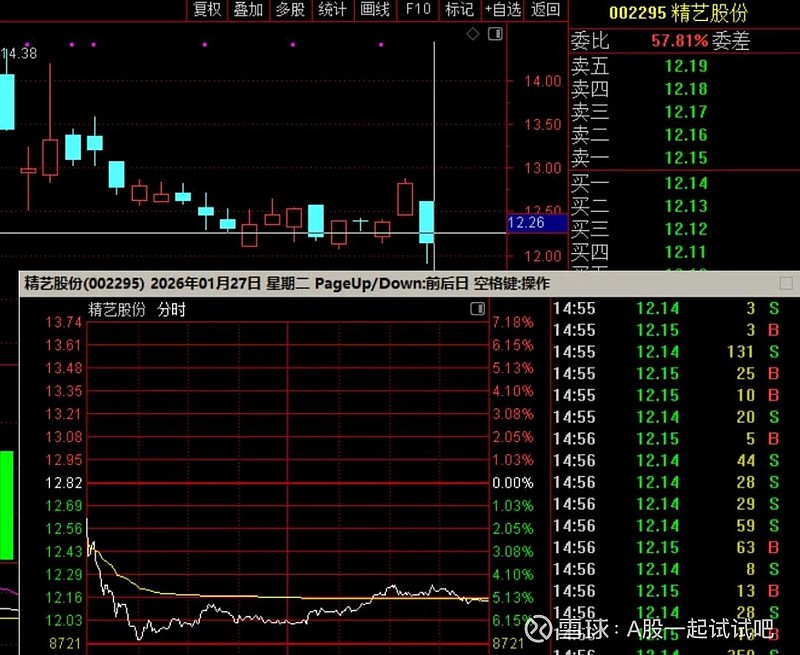Click the 14:56 trade row with 29 S
The width and height of the screenshot is (800, 655).
tap(666, 504)
